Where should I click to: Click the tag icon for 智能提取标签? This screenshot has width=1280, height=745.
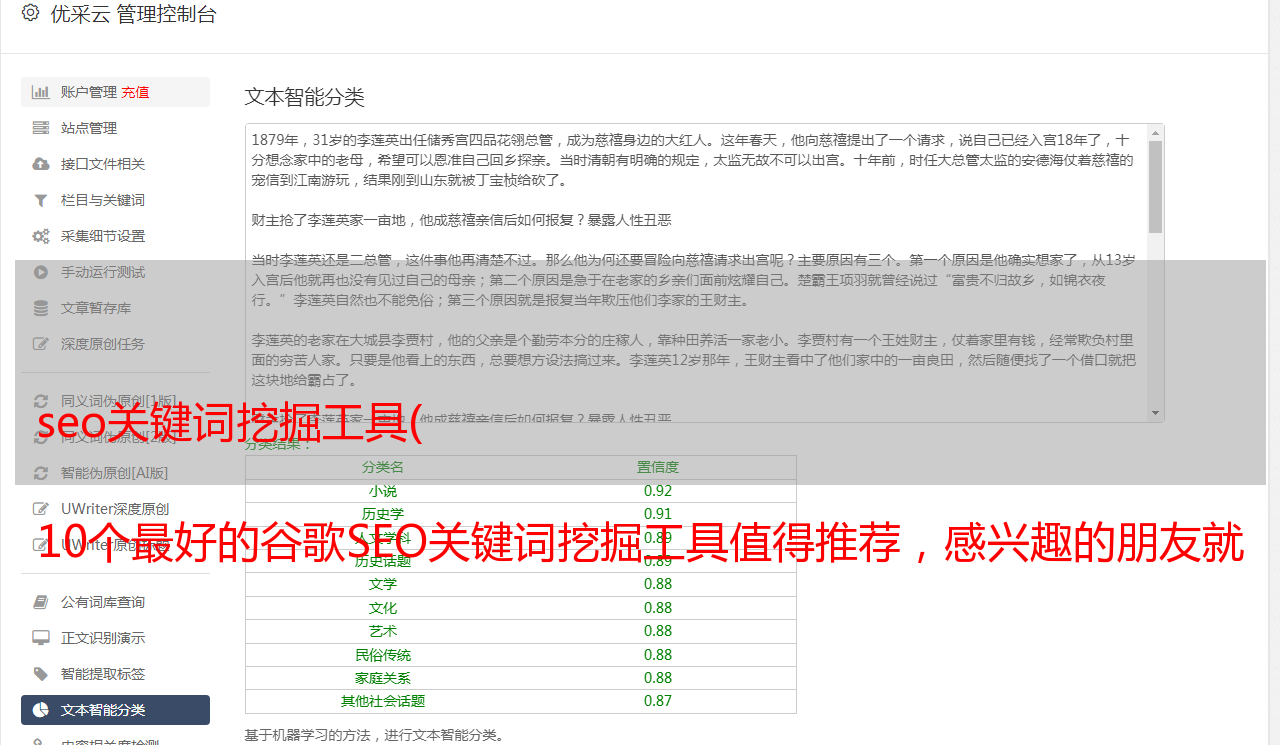(41, 674)
